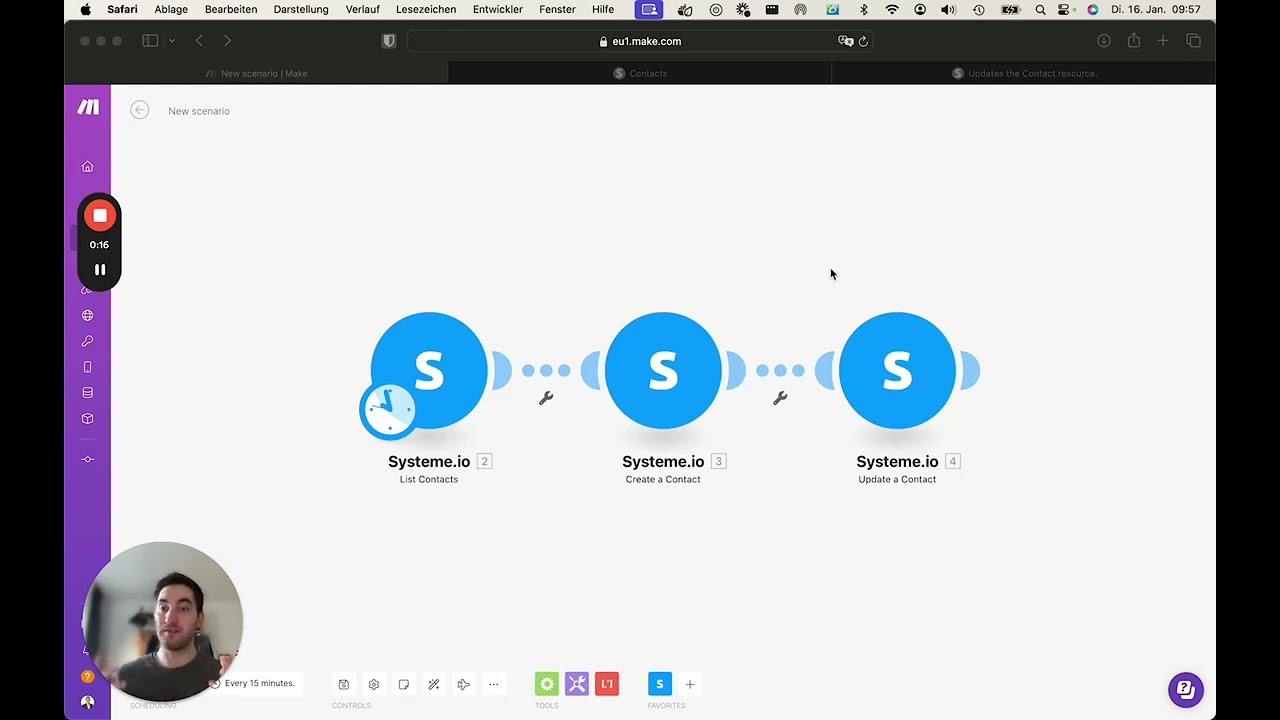Click the Make logo in the sidebar
1280x720 pixels.
click(88, 107)
